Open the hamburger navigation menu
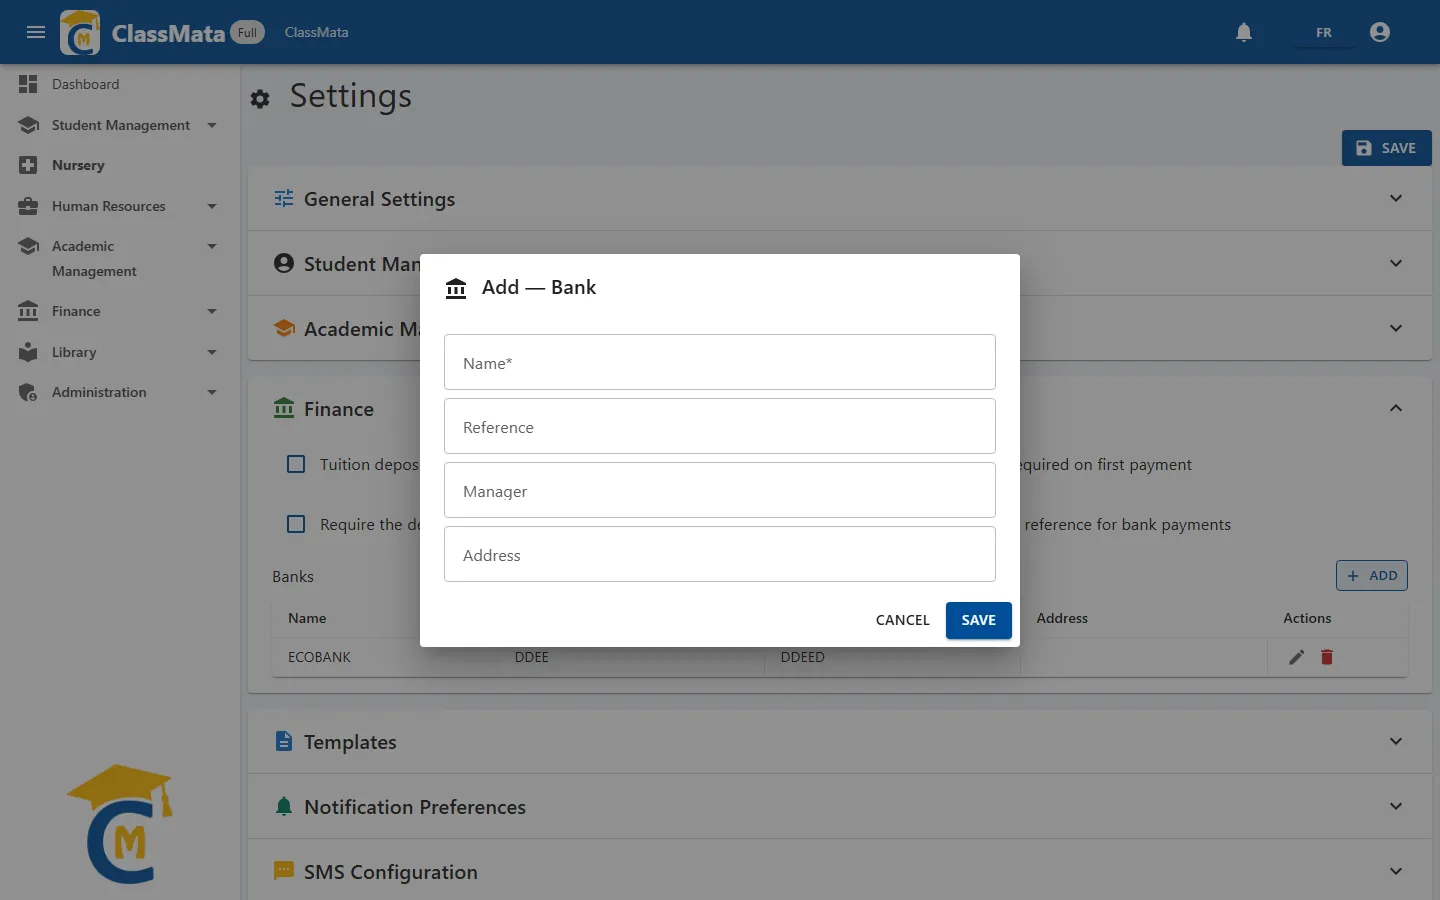Screen dimensions: 1440x900 36,32
